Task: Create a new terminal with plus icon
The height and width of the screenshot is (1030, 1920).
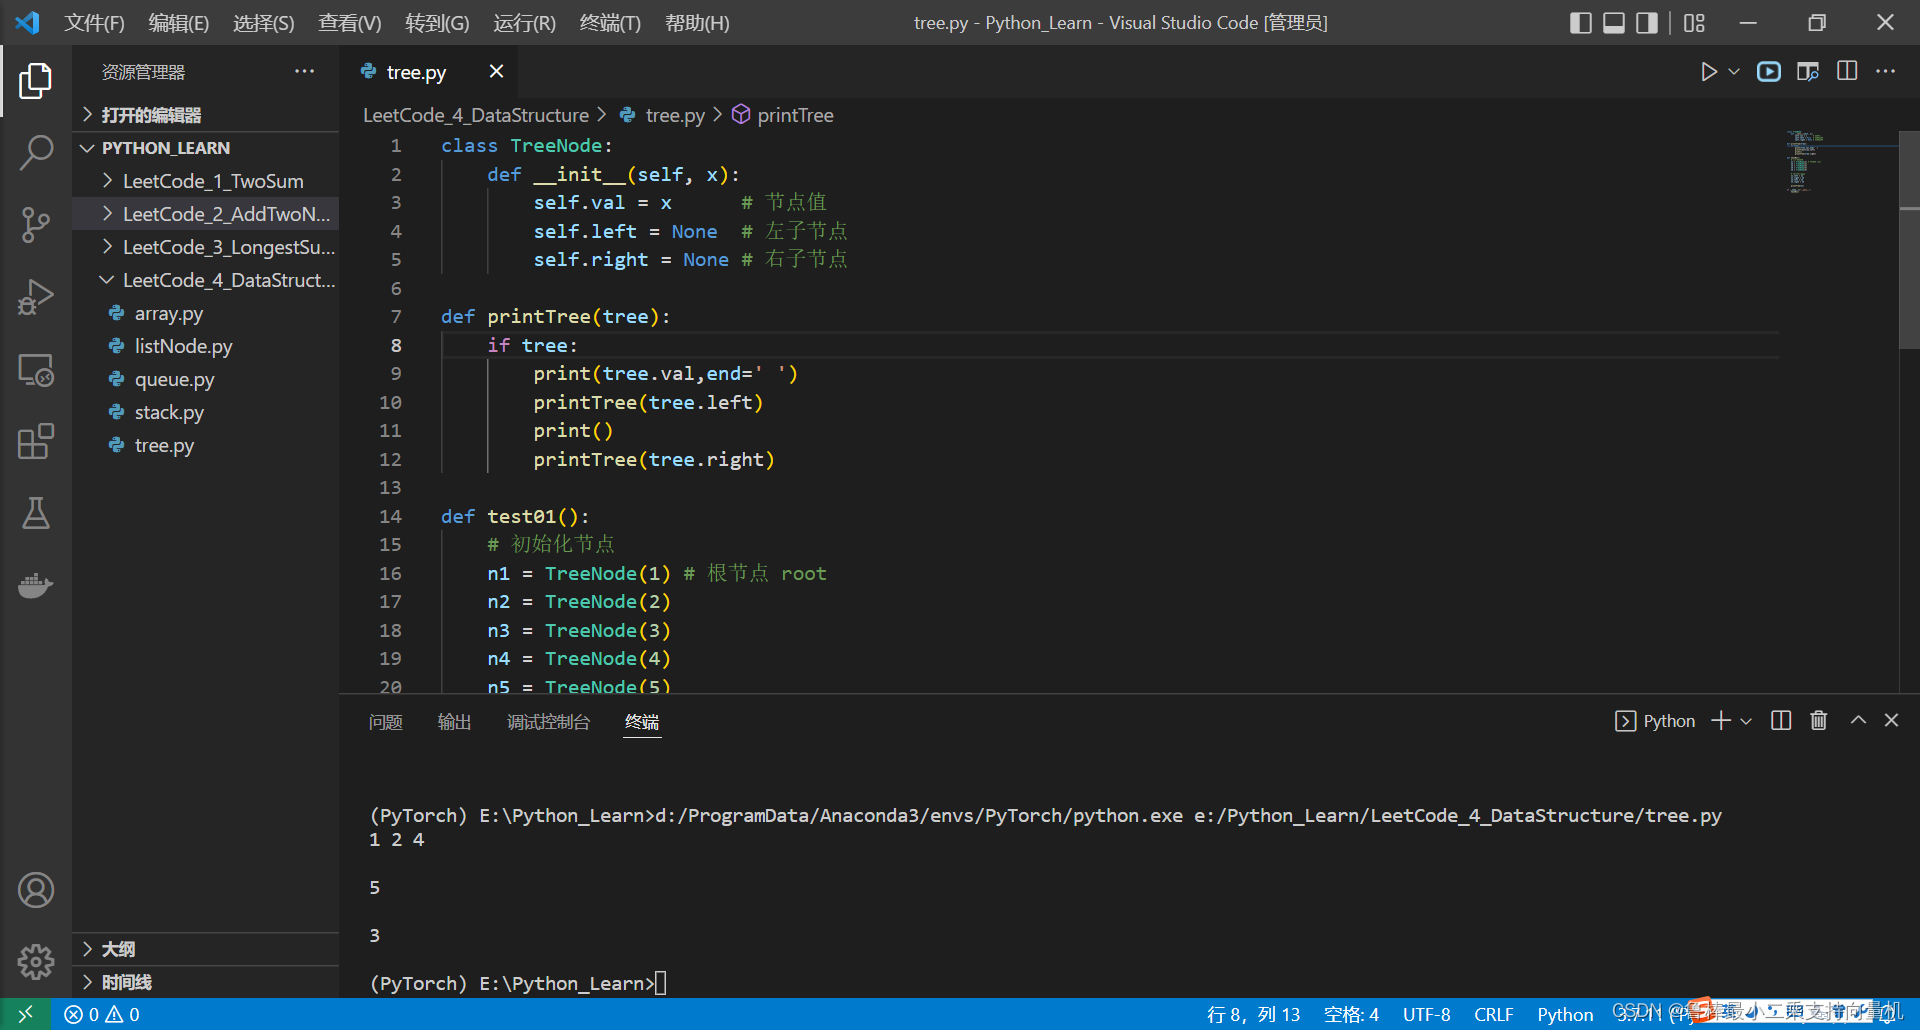Action: [x=1721, y=721]
